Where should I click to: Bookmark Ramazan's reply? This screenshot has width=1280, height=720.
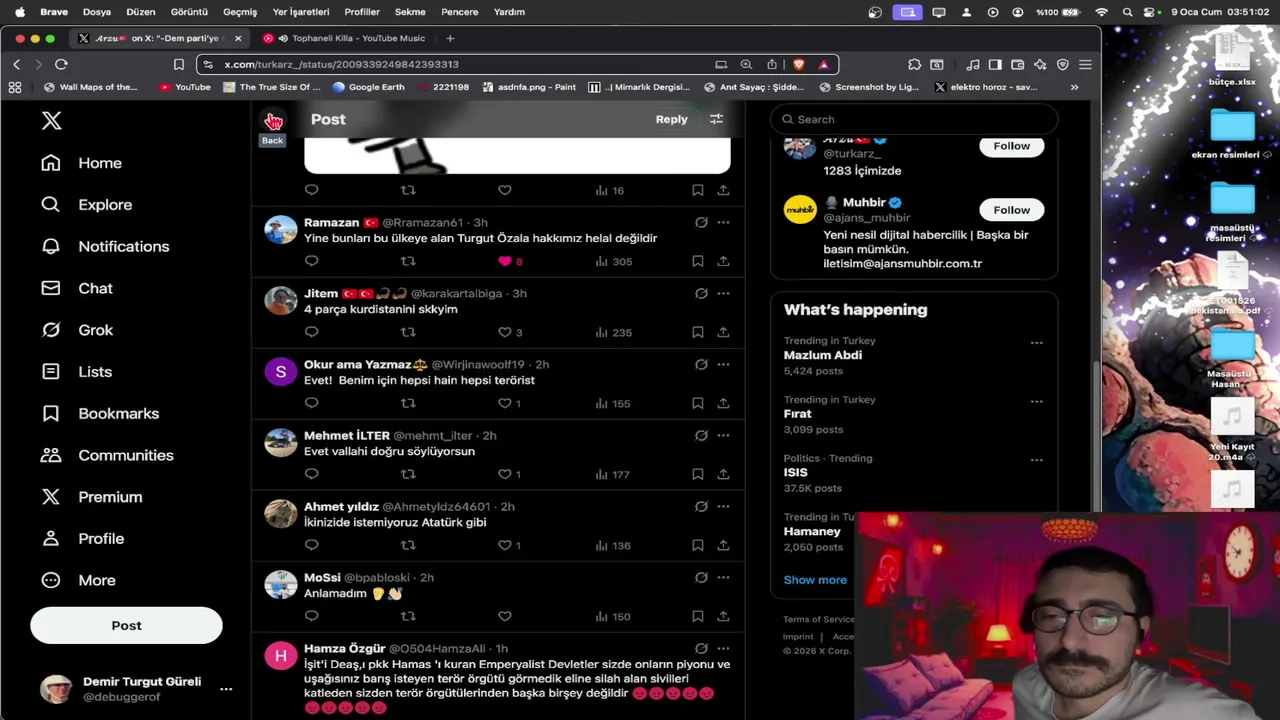pyautogui.click(x=697, y=261)
